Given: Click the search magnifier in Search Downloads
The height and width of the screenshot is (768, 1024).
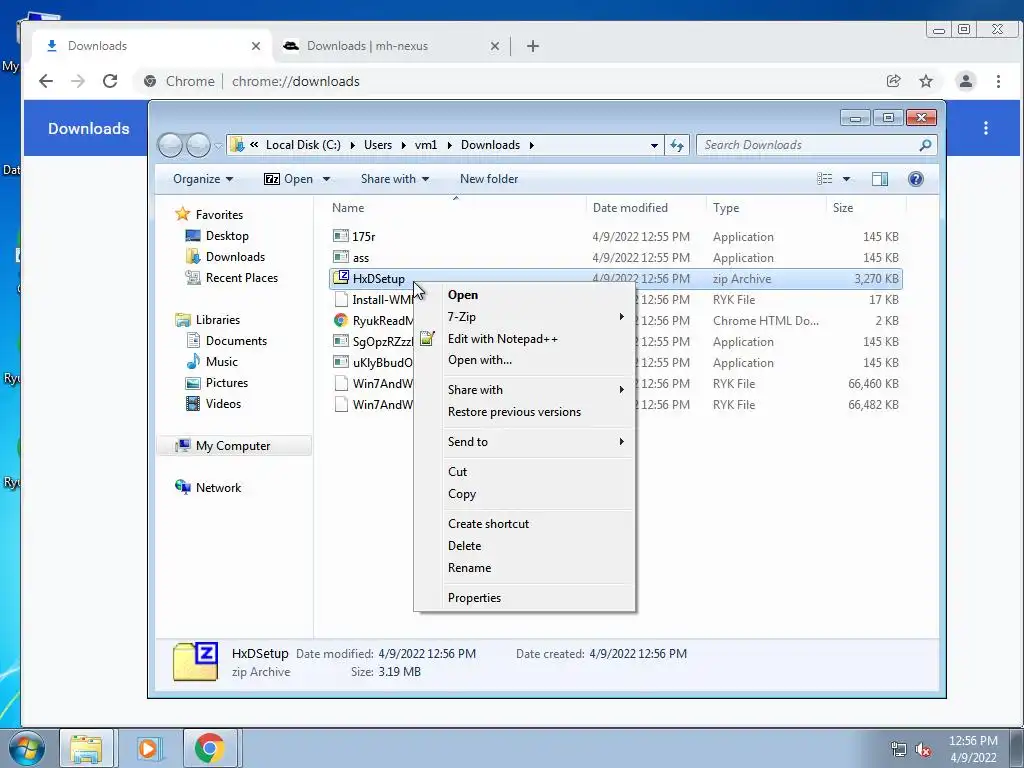Looking at the screenshot, I should [925, 145].
